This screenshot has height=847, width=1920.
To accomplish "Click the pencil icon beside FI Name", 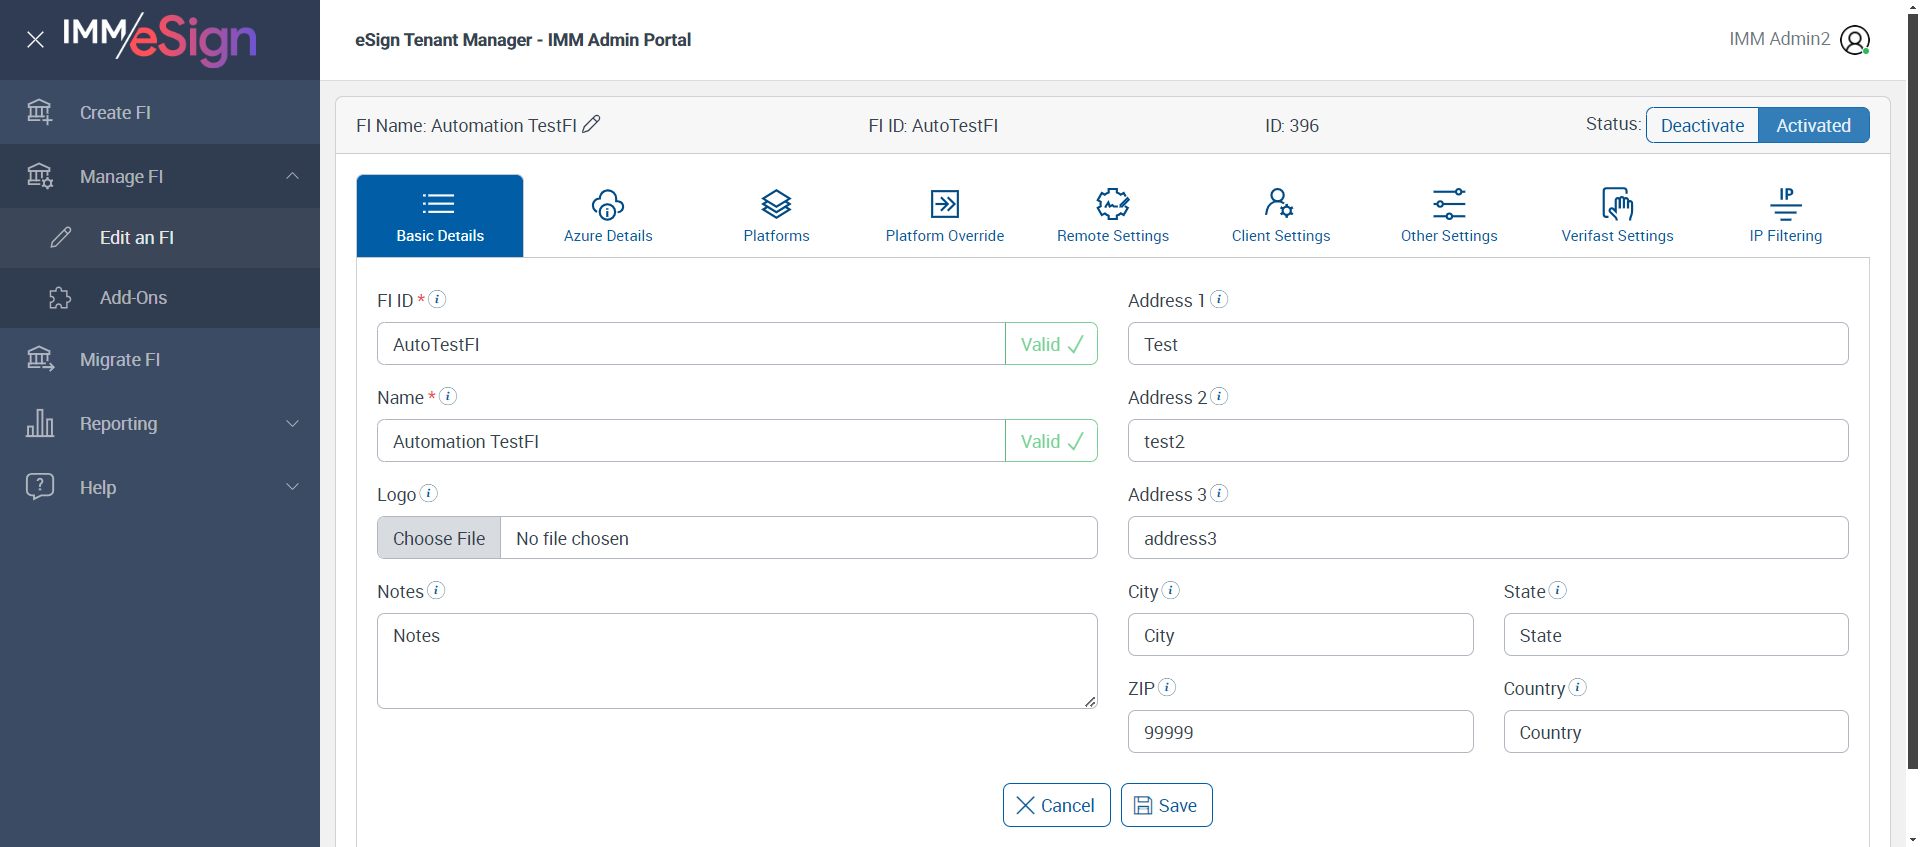I will [x=592, y=124].
